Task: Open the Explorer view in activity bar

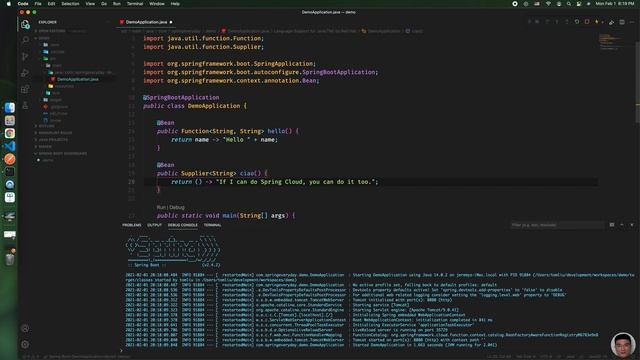Action: coord(25,24)
